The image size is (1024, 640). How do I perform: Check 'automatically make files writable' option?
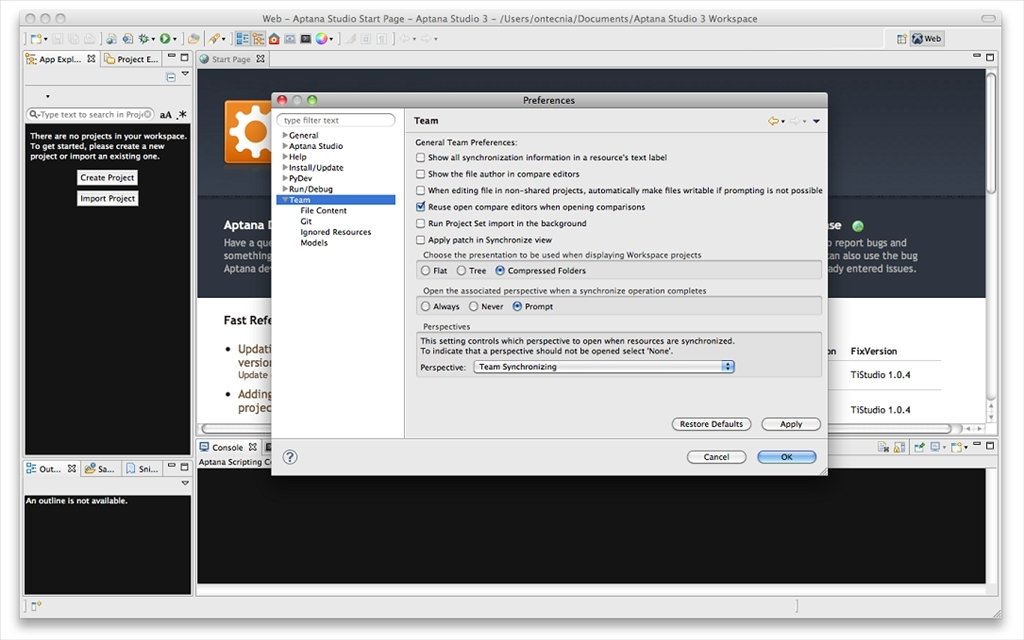point(421,190)
